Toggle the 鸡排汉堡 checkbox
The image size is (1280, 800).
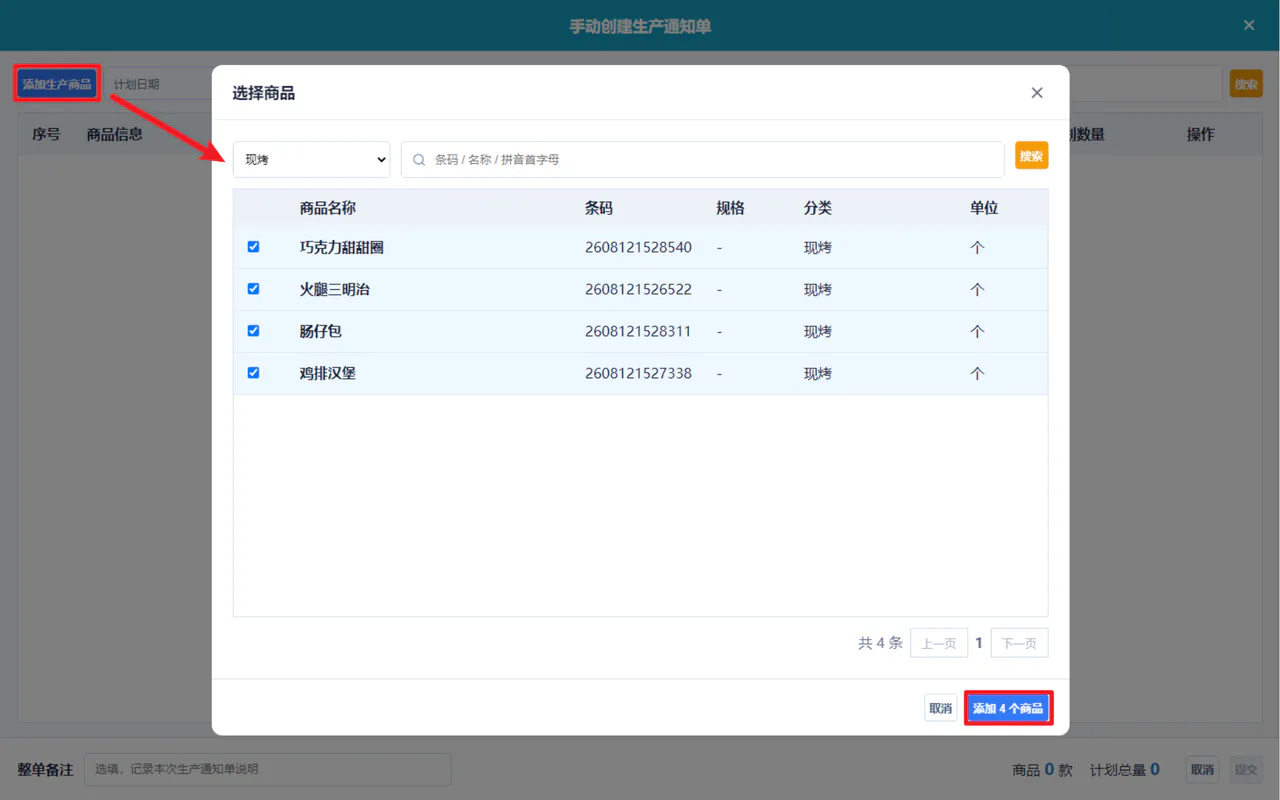point(253,372)
